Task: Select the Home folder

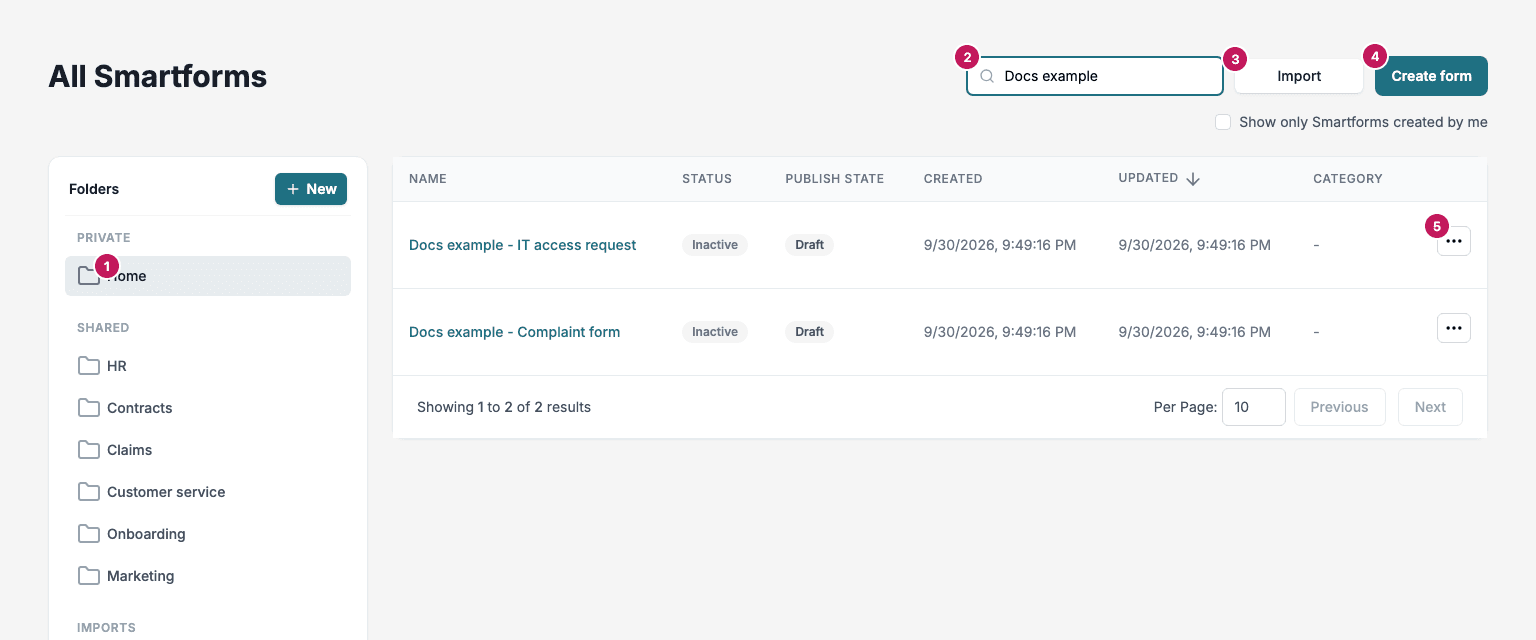Action: click(x=208, y=276)
